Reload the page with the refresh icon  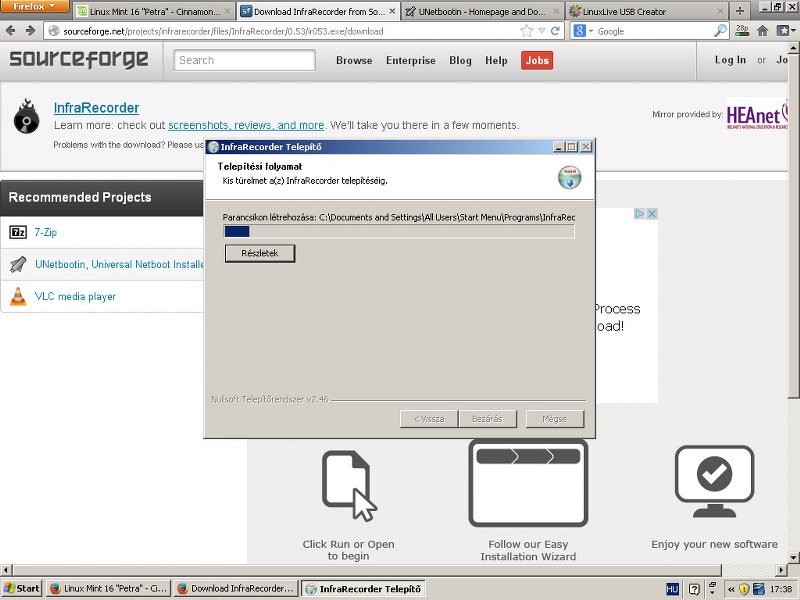pos(555,31)
